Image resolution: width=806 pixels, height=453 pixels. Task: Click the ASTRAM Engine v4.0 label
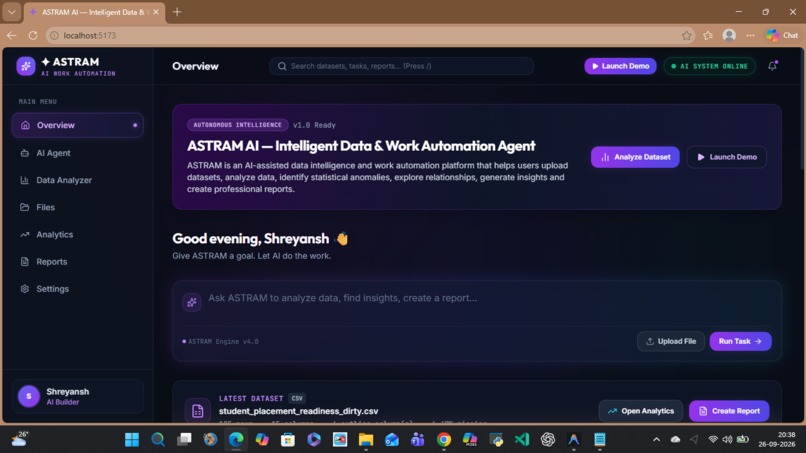point(221,341)
